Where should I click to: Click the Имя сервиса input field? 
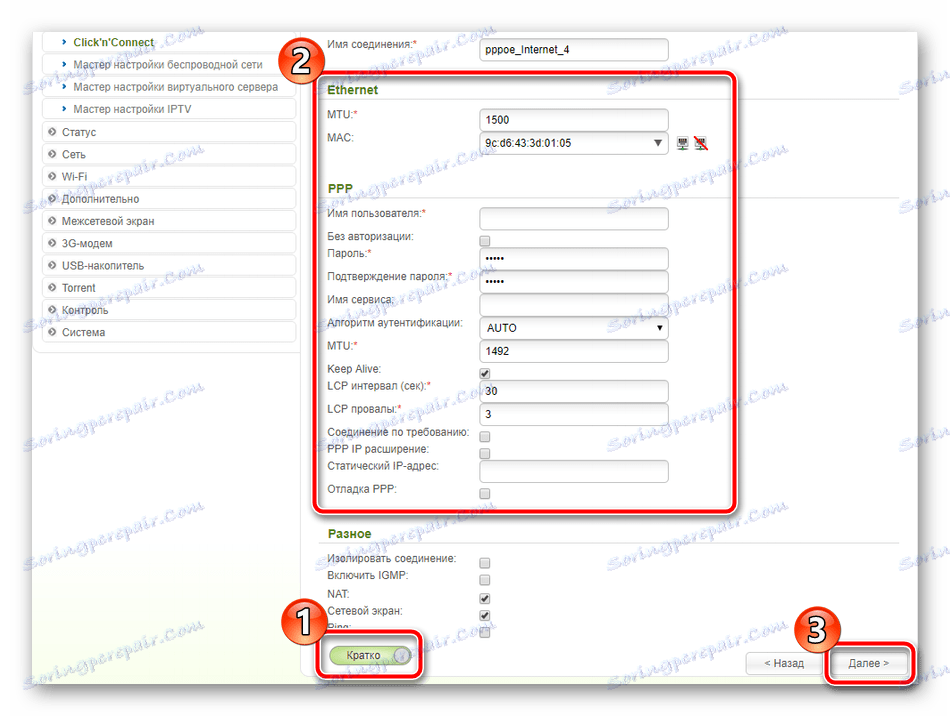(x=573, y=305)
